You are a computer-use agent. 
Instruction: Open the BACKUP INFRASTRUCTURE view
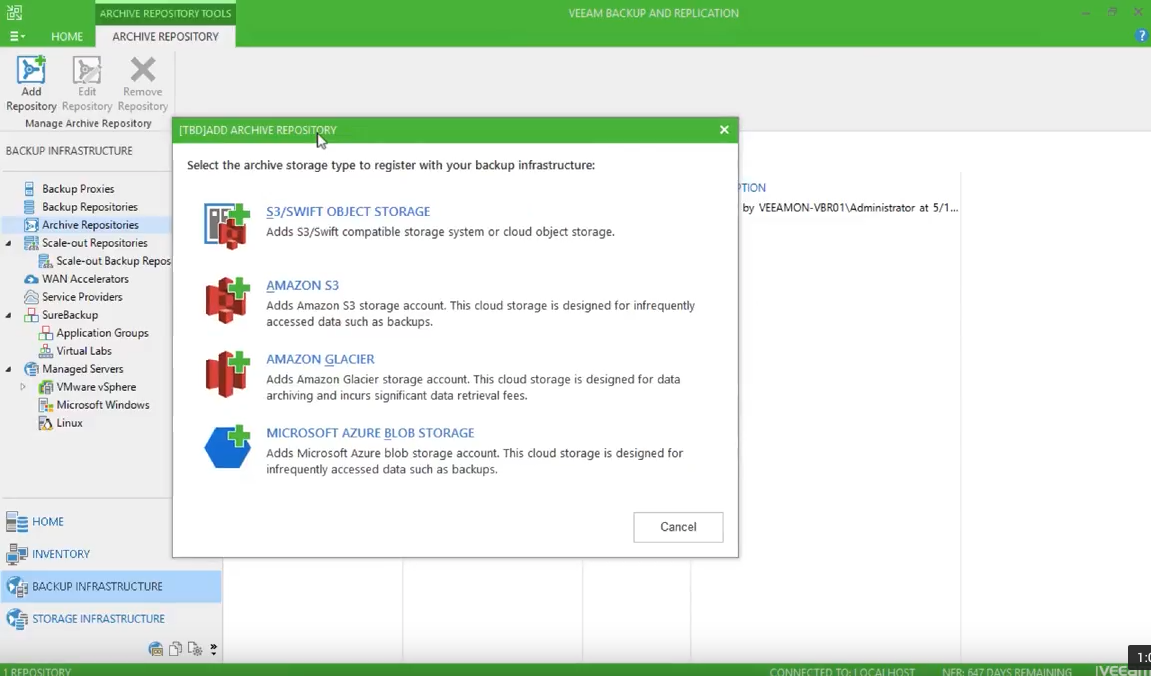tap(111, 586)
